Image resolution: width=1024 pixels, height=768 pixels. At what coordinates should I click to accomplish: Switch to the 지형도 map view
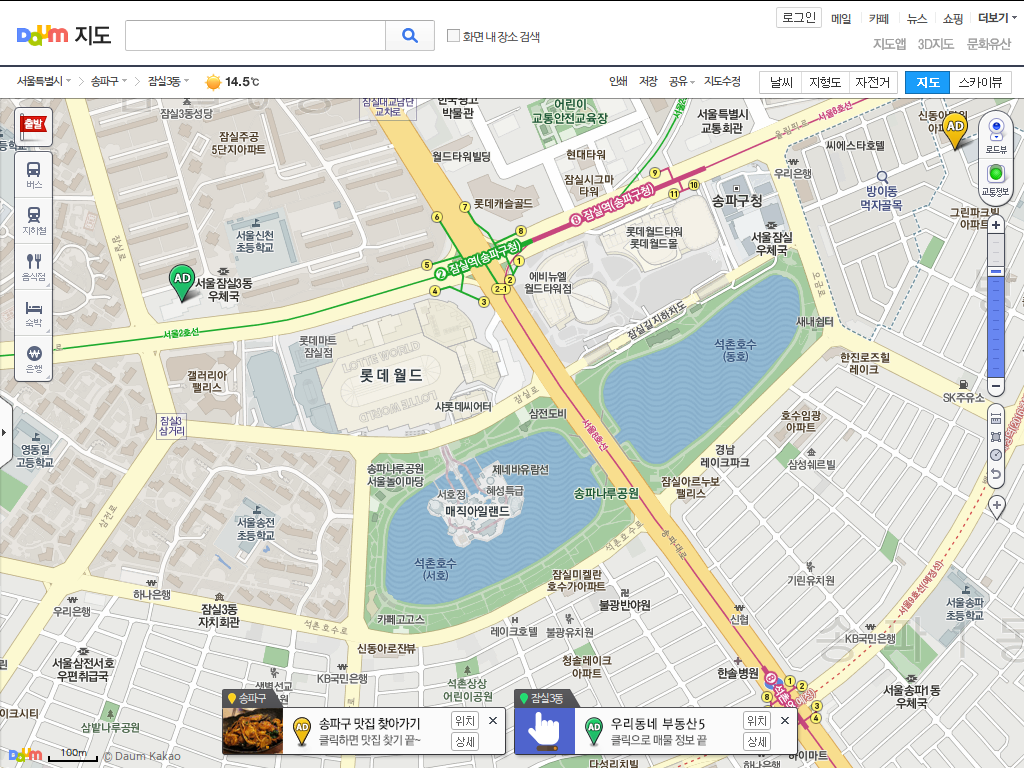824,83
